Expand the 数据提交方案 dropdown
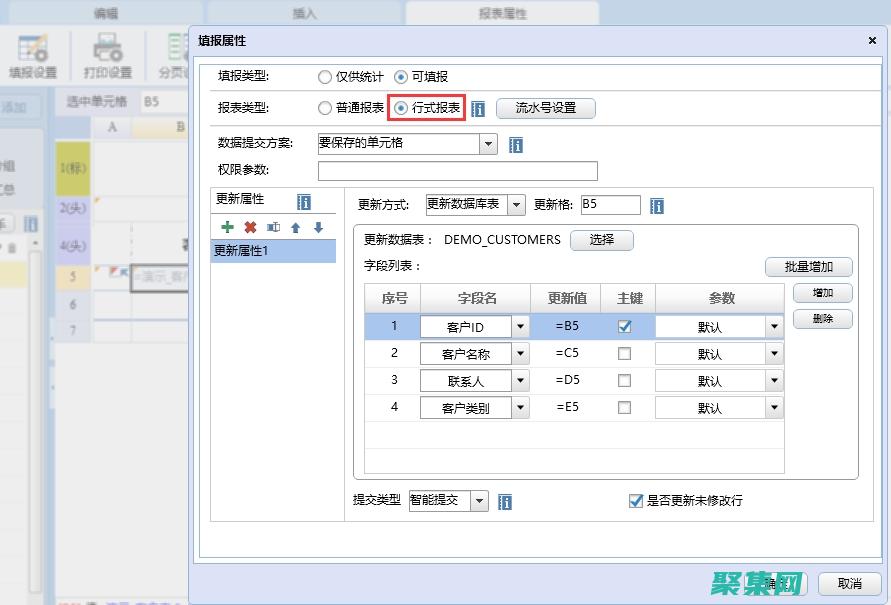Screen dimensions: 891x605 tap(488, 143)
